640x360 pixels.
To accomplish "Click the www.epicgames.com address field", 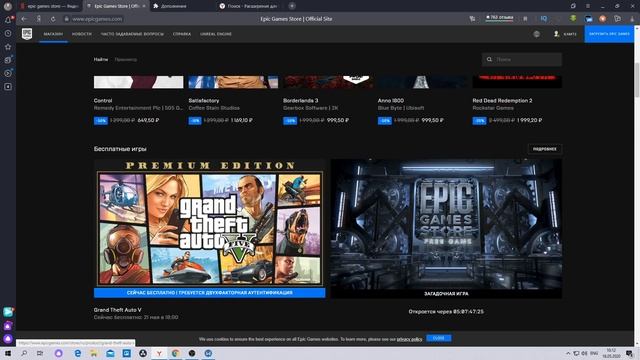I will pyautogui.click(x=97, y=19).
